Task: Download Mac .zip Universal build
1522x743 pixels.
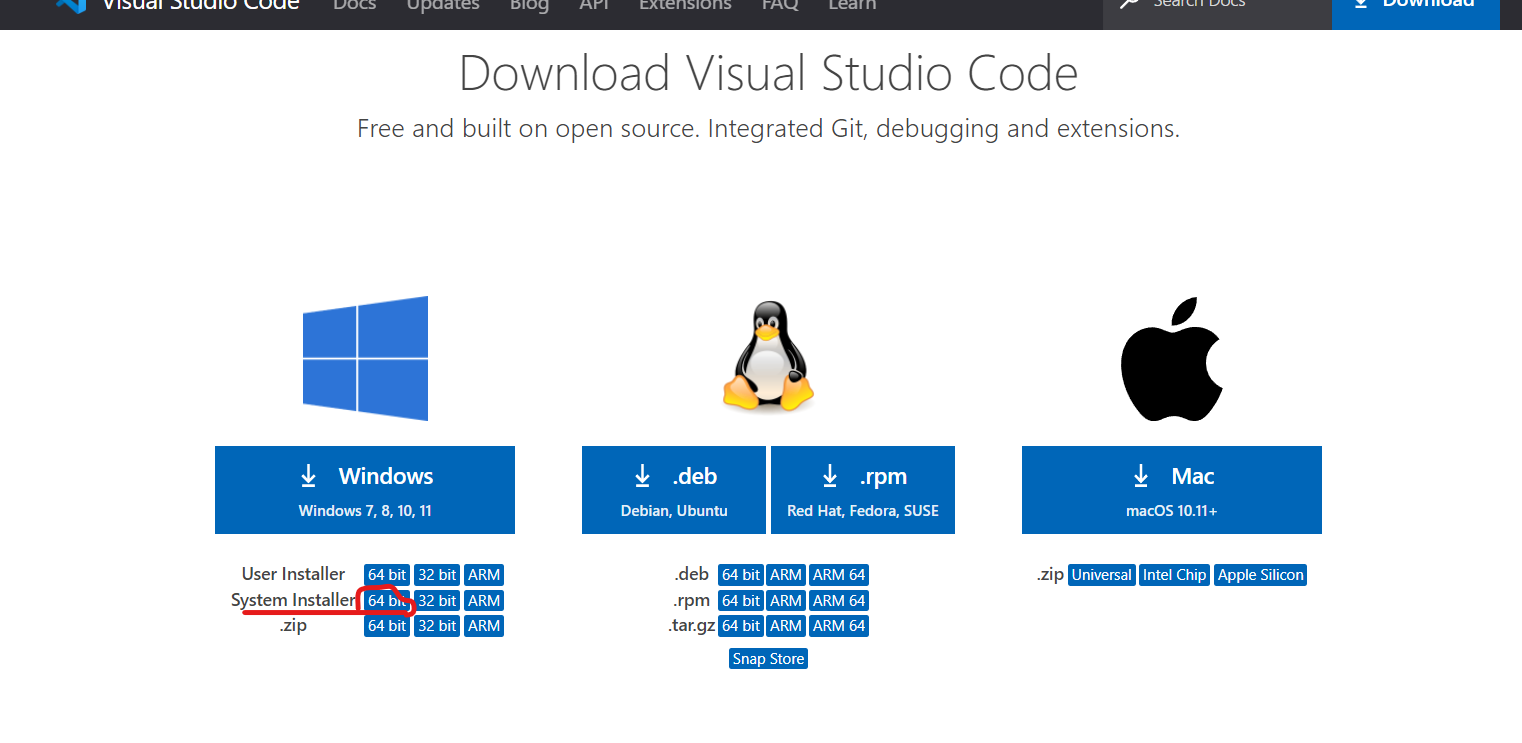Action: [1102, 575]
